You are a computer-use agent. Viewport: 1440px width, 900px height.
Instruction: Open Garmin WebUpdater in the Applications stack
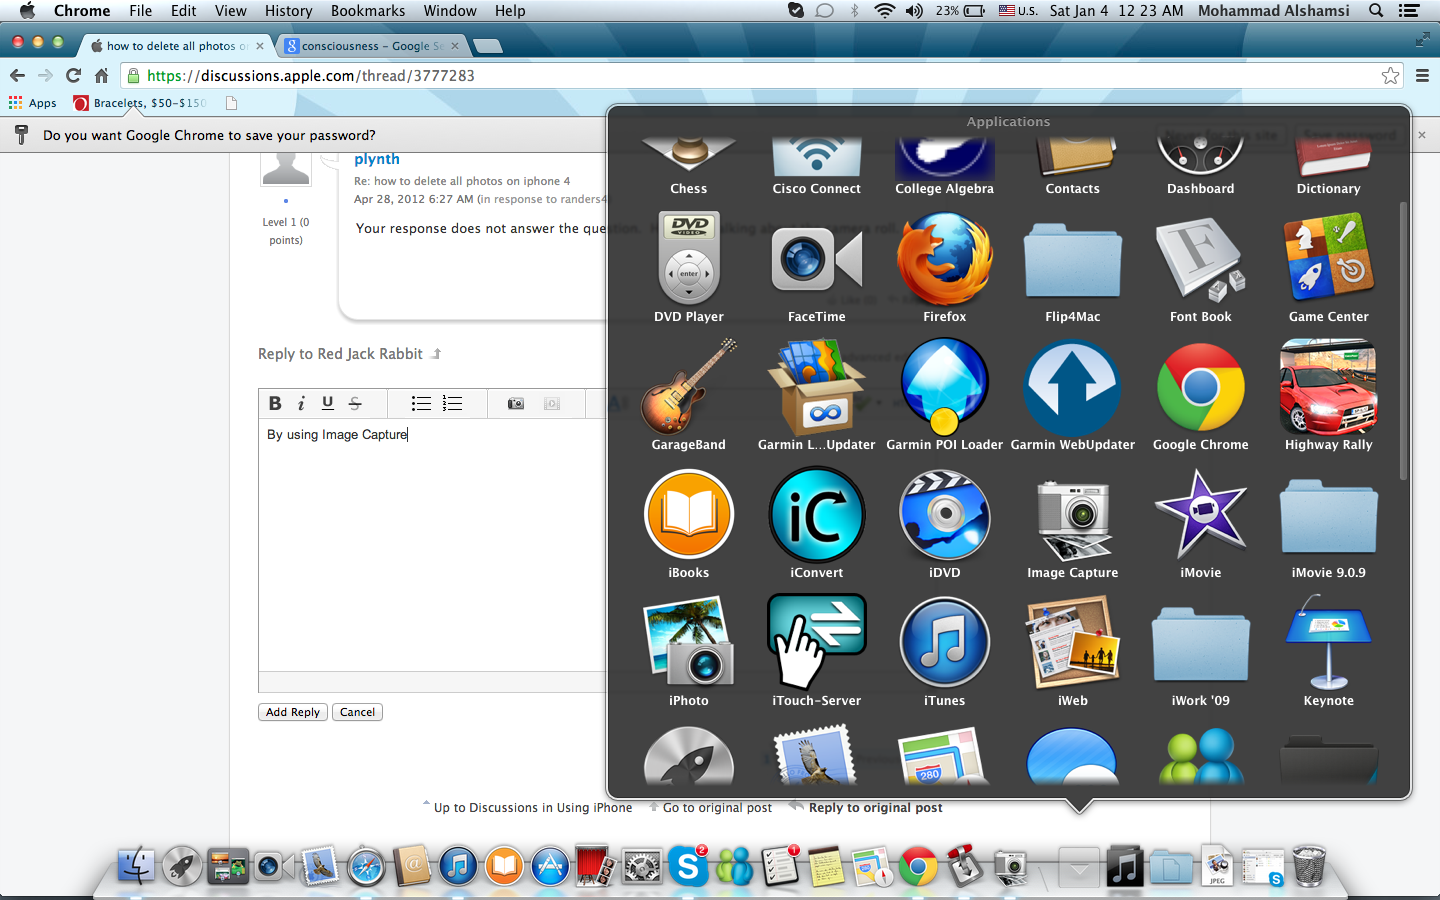coord(1073,387)
